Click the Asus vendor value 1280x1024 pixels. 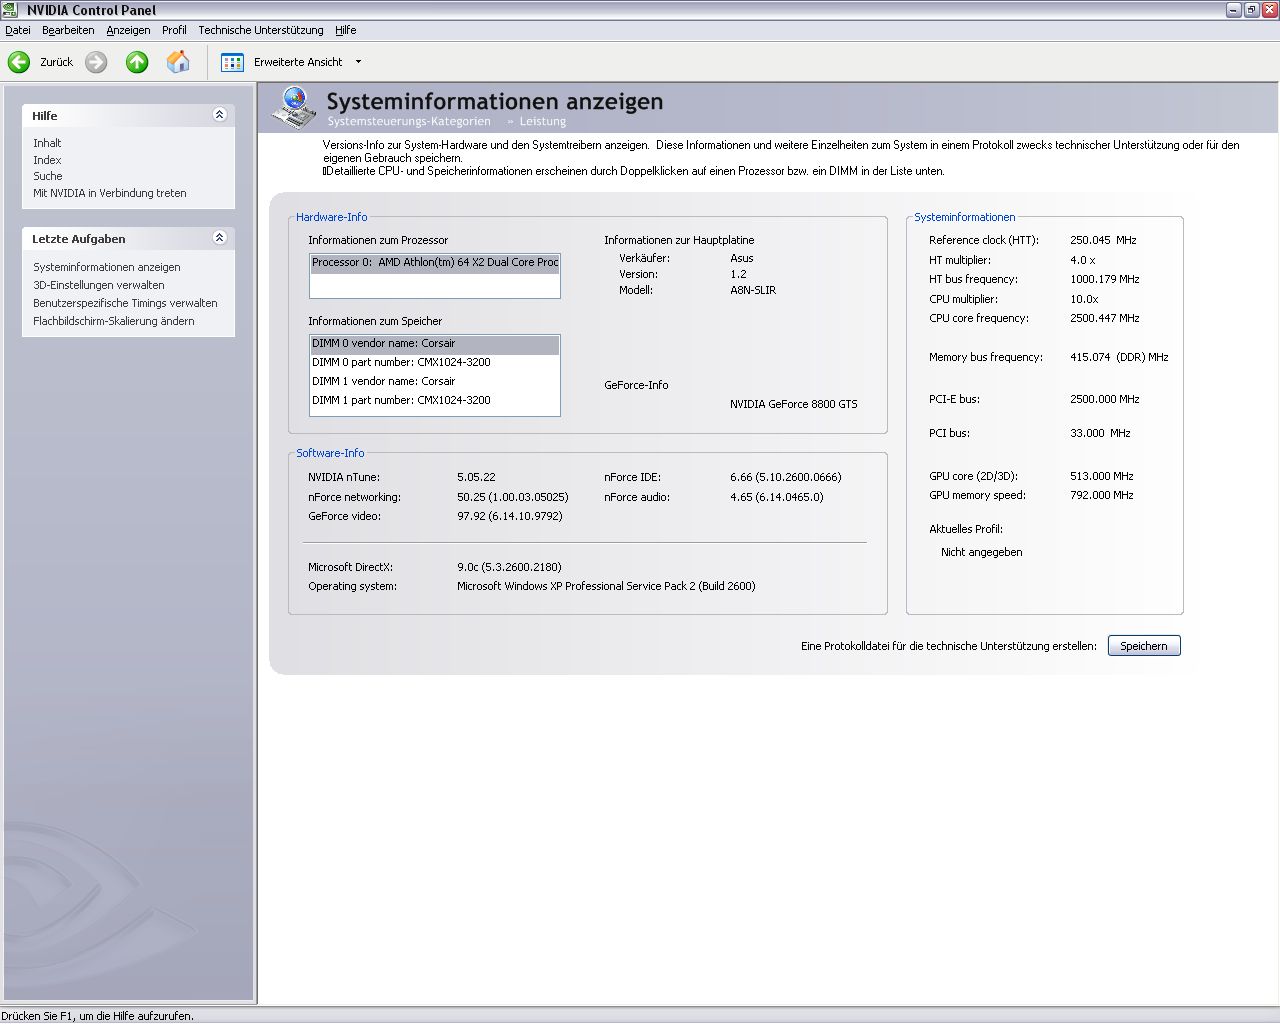741,258
